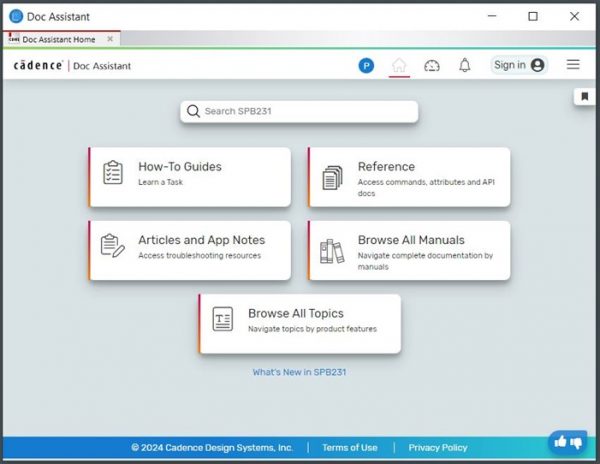
Task: Click the blue P profile icon
Action: pyautogui.click(x=366, y=66)
